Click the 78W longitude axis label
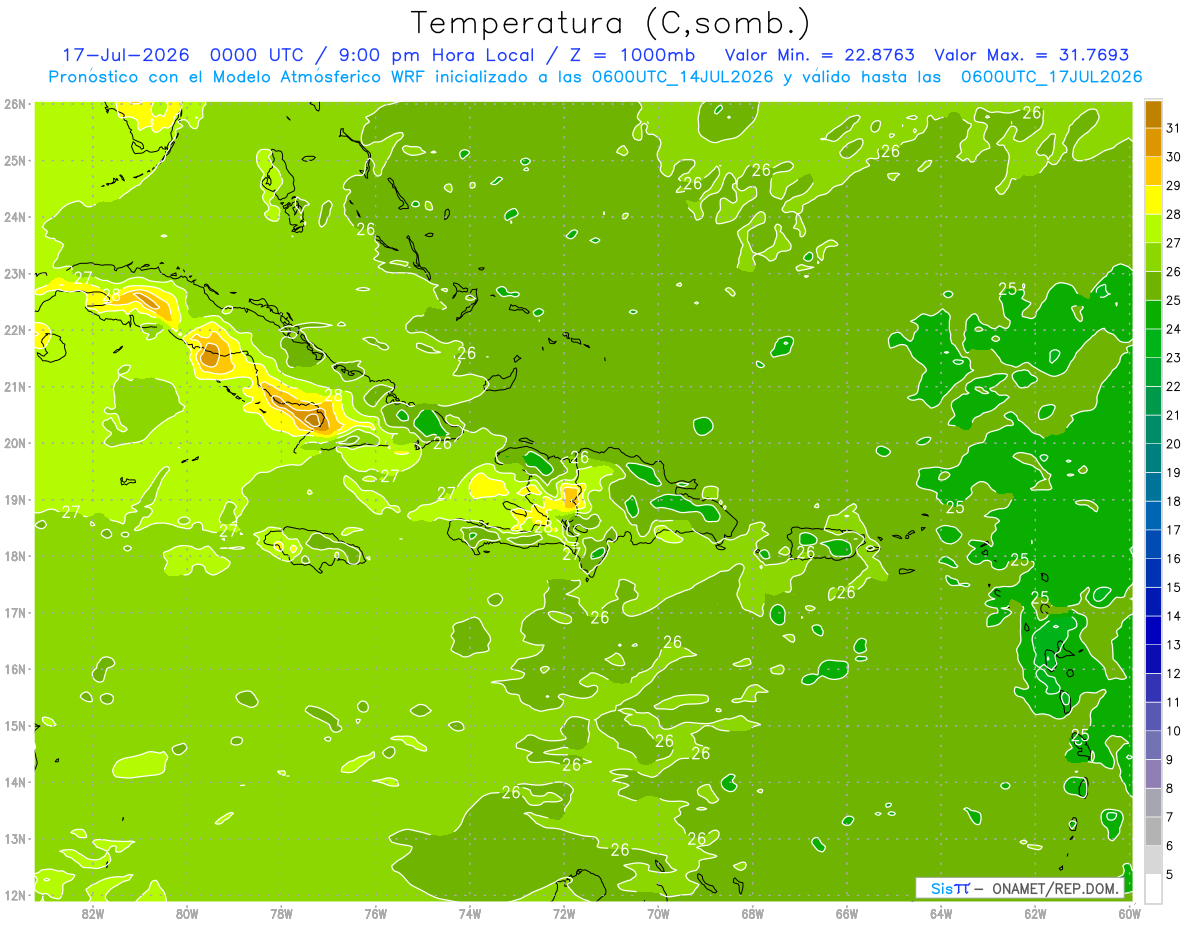1200x927 pixels. [281, 913]
